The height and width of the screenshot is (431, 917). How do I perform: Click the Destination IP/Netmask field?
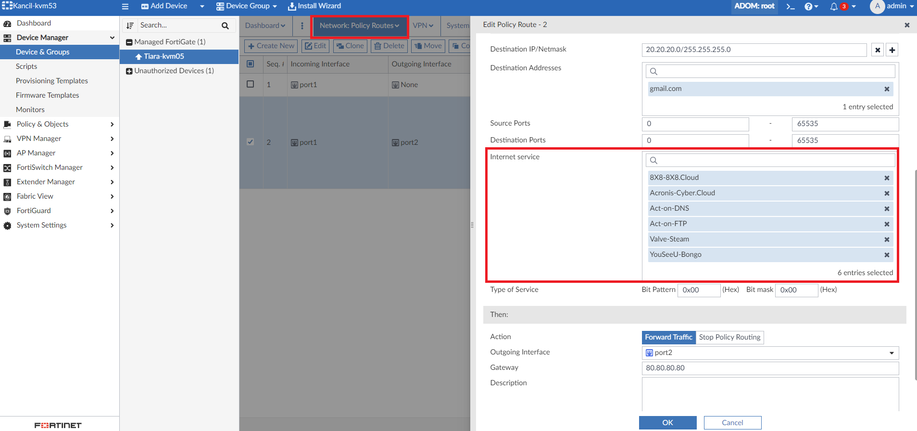click(754, 50)
